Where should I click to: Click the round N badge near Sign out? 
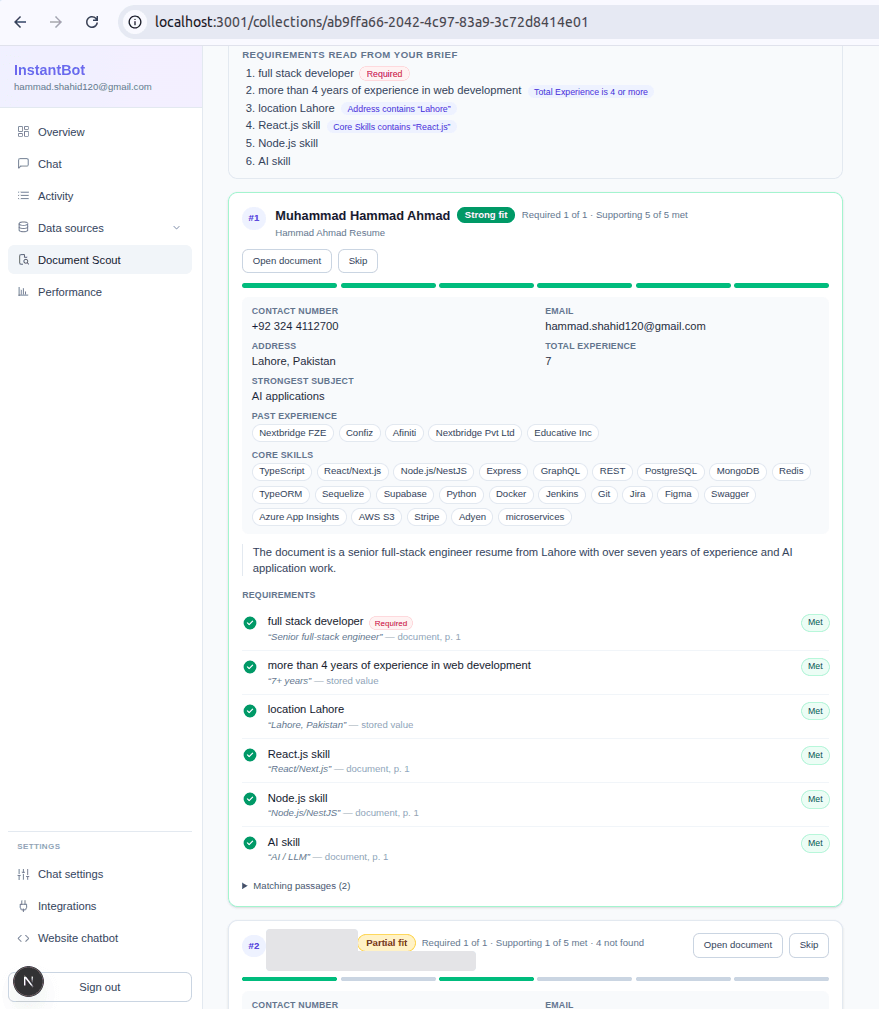(x=28, y=981)
